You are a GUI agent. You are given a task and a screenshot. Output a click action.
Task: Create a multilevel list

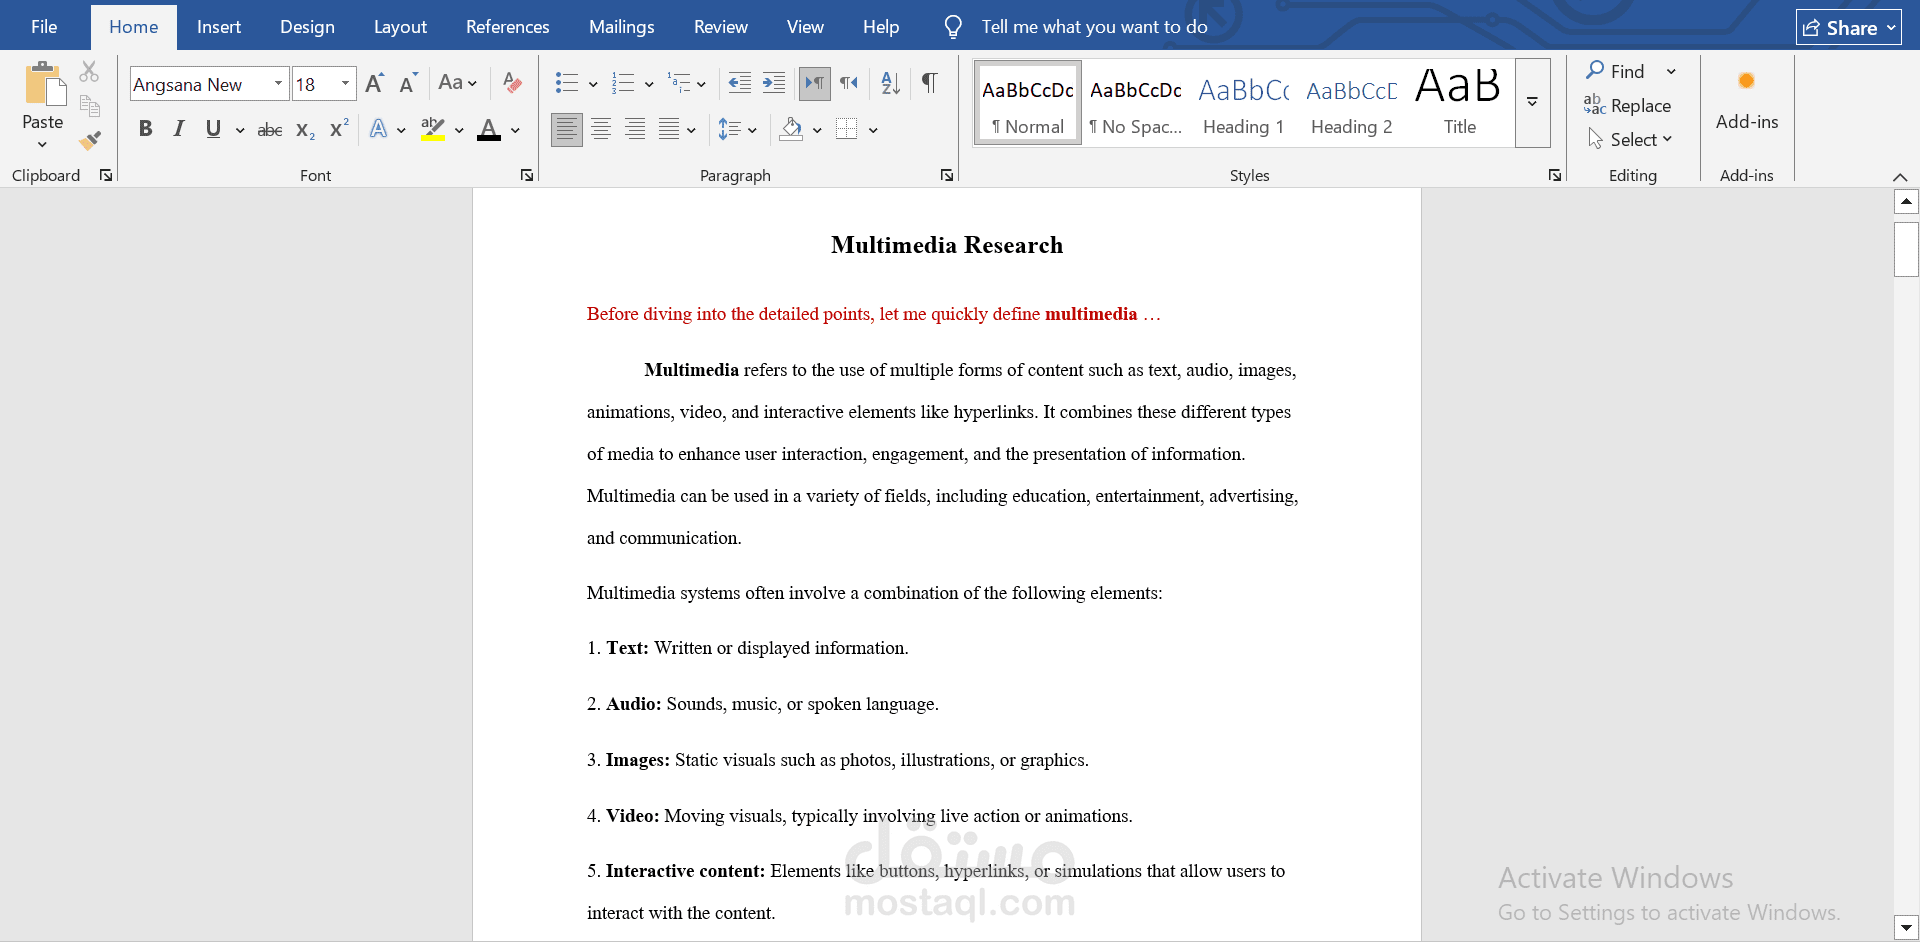679,83
